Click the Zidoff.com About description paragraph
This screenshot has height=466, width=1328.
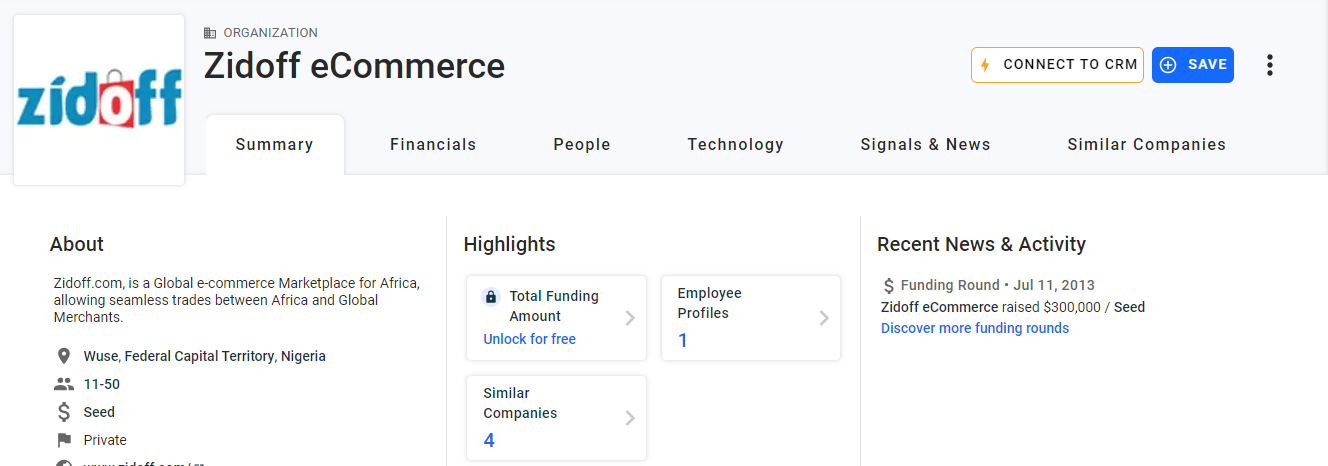[236, 299]
